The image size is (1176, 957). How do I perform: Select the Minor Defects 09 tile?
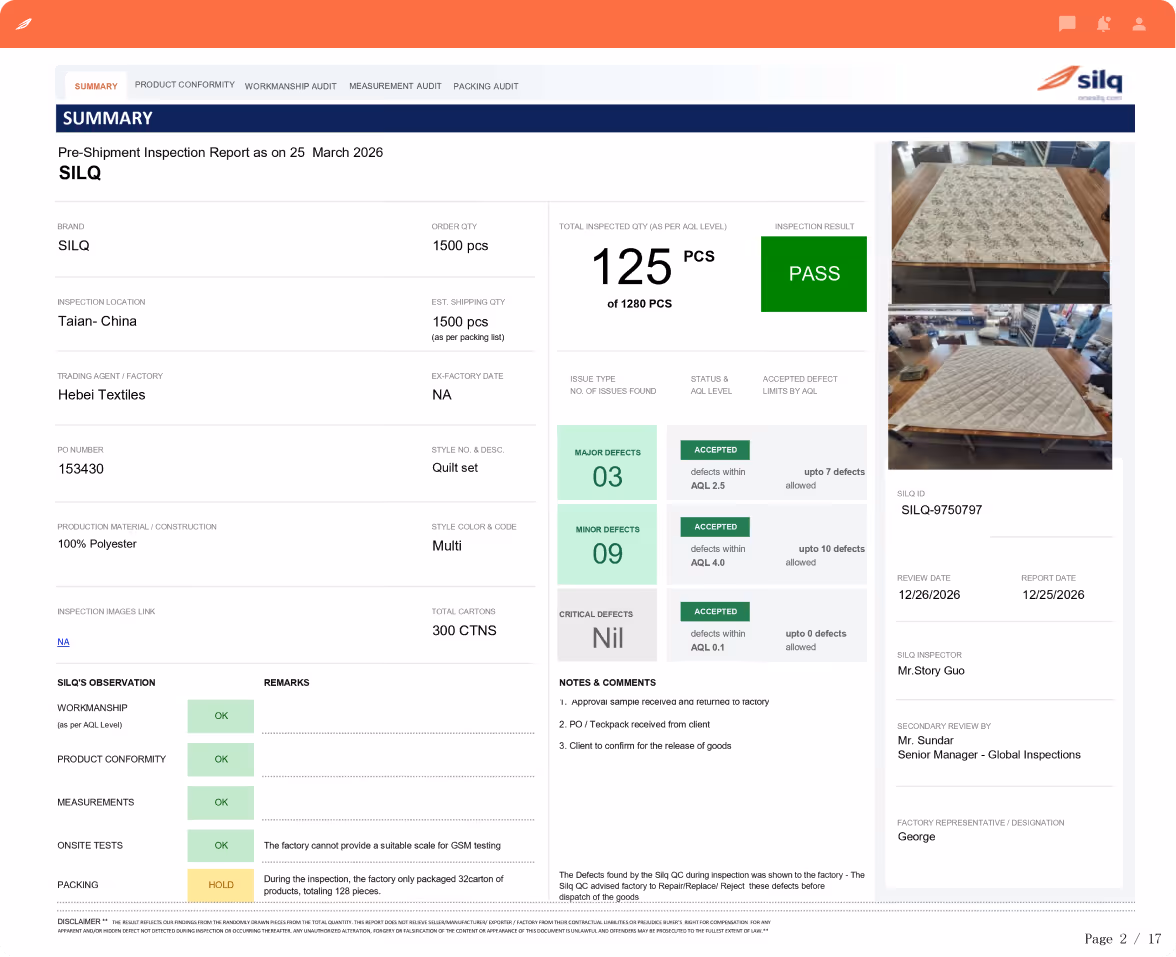(x=607, y=544)
